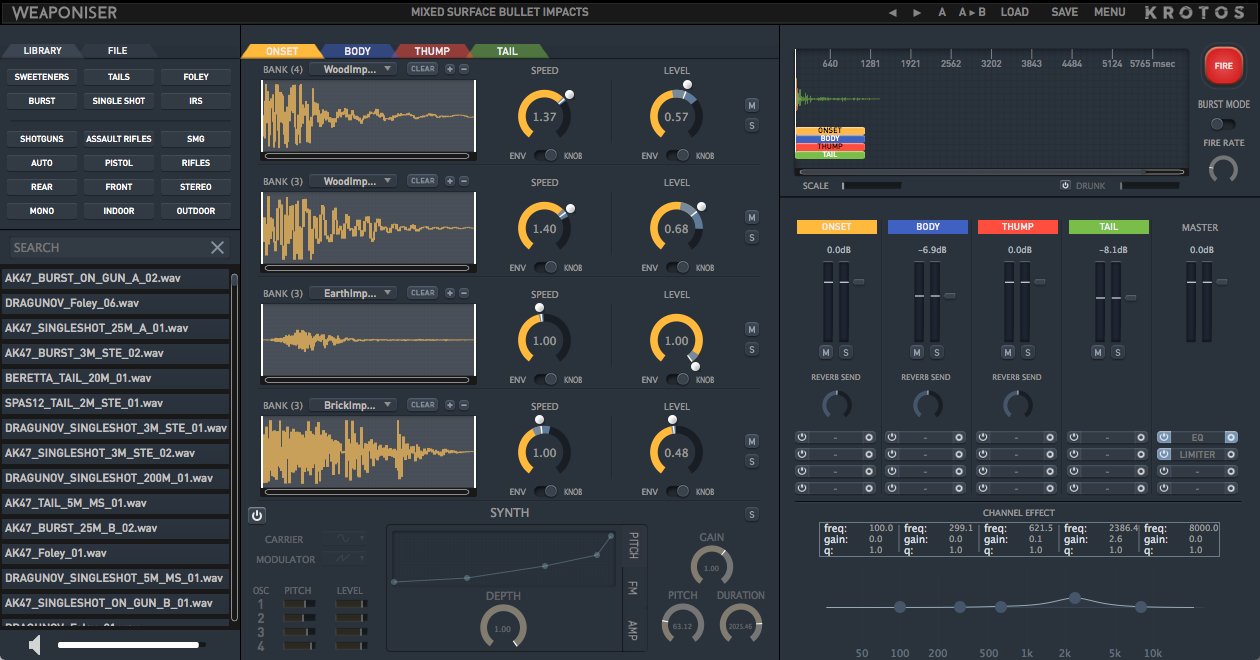Click SAVE preset button

(x=1064, y=13)
